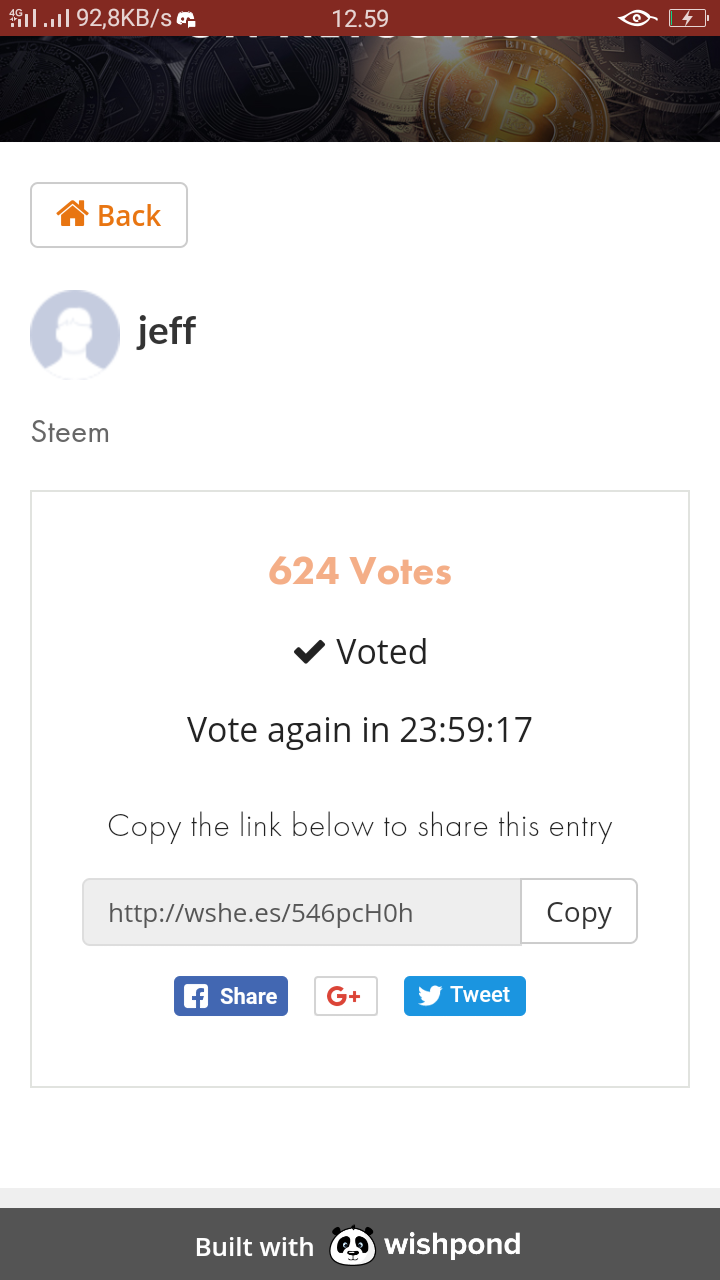Tweet this entry with Tweet button

click(465, 995)
